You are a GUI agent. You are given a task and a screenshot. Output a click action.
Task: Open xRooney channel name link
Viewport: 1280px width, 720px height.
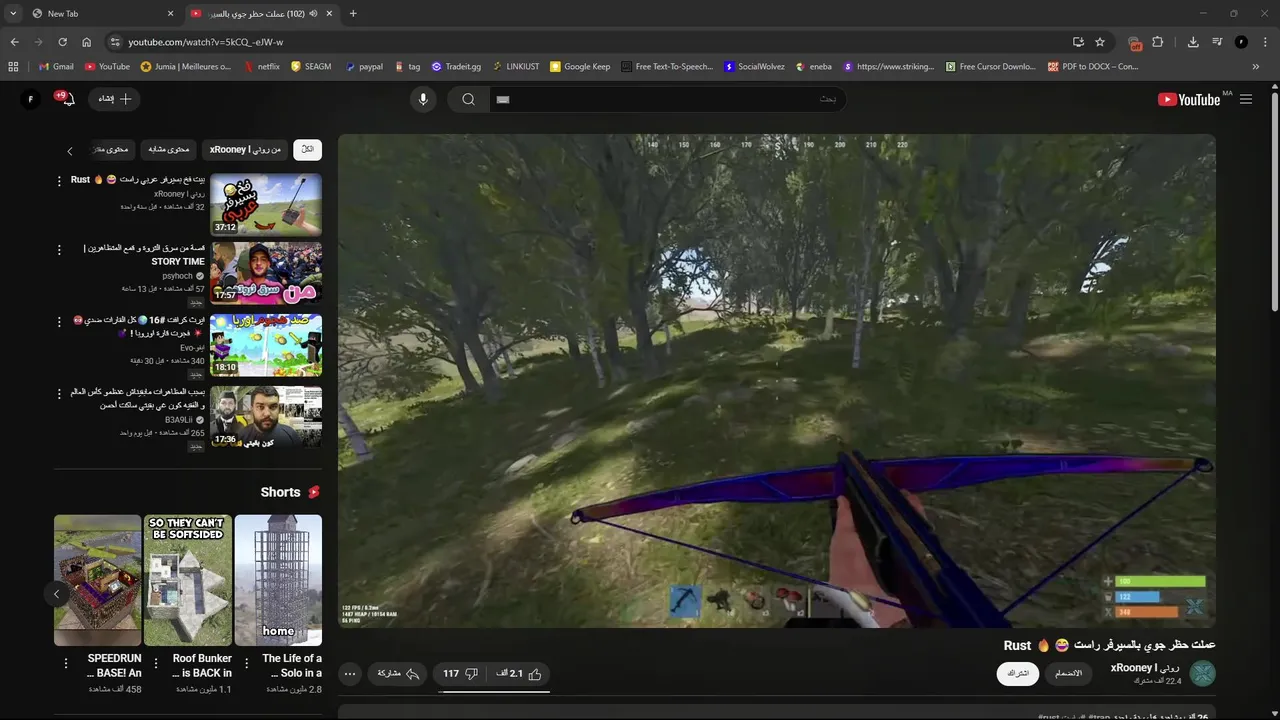(x=1145, y=667)
